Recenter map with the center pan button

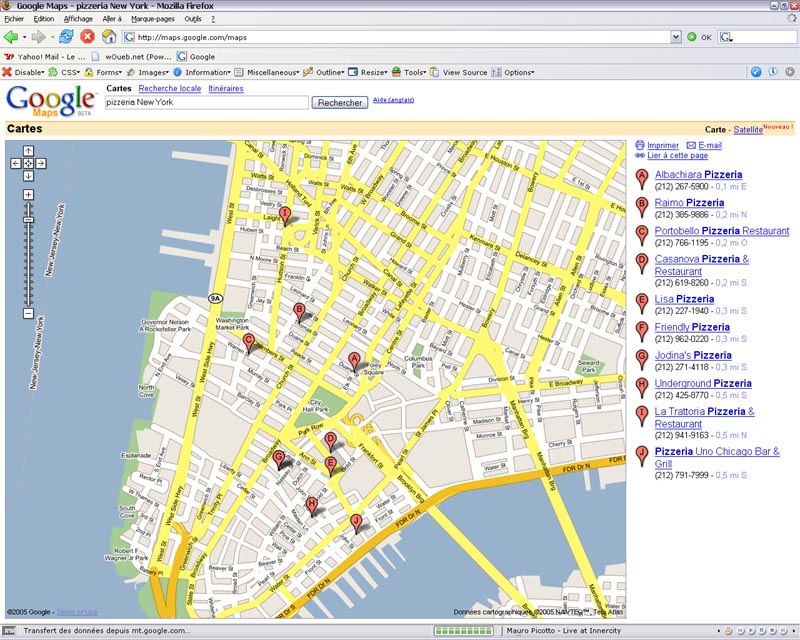click(x=29, y=163)
